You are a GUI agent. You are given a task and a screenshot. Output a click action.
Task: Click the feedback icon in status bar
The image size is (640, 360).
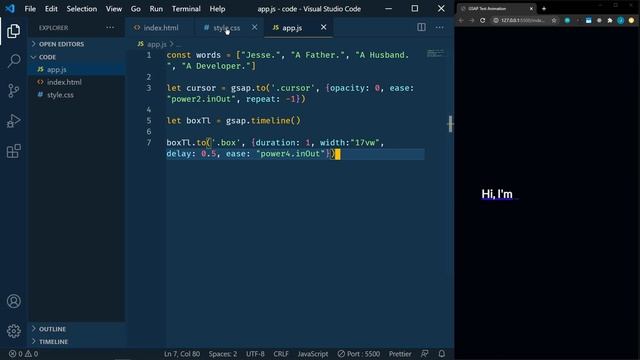[424, 354]
